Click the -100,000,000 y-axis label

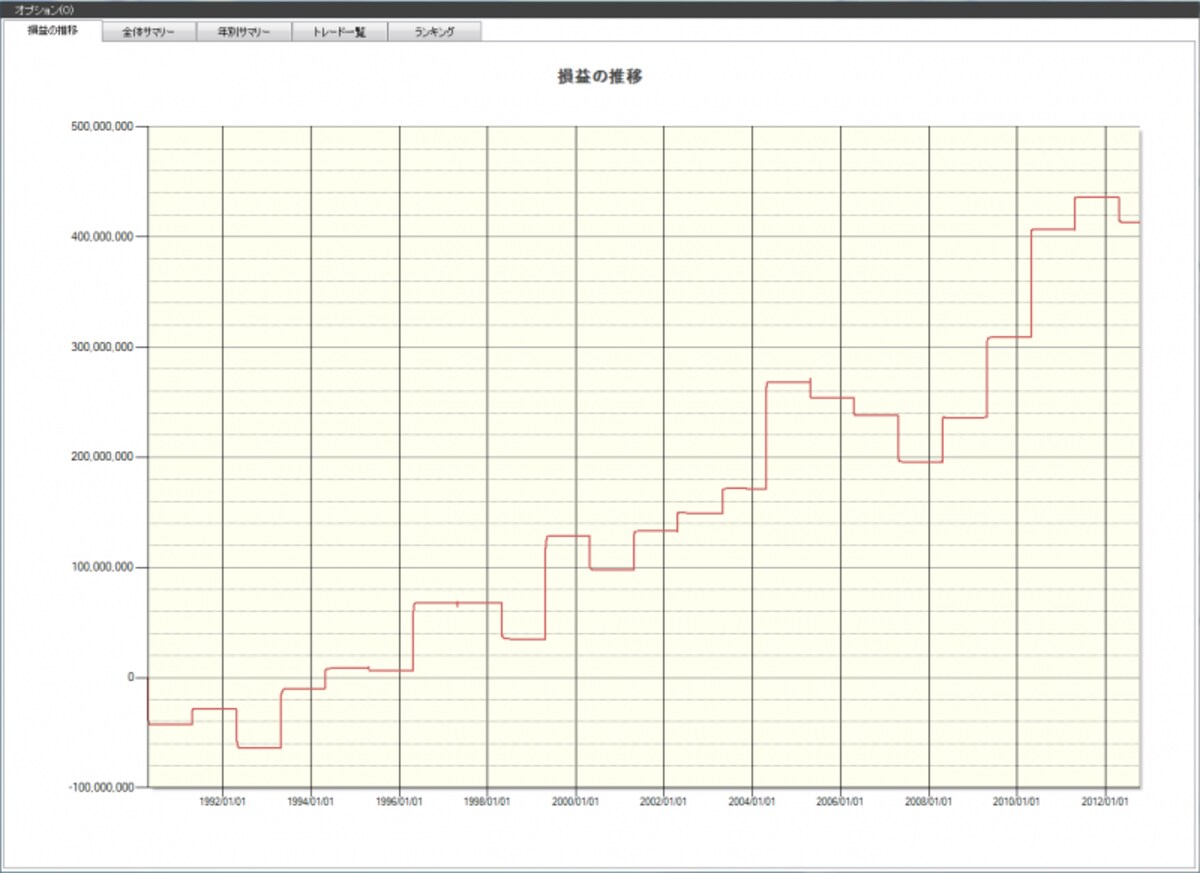100,787
